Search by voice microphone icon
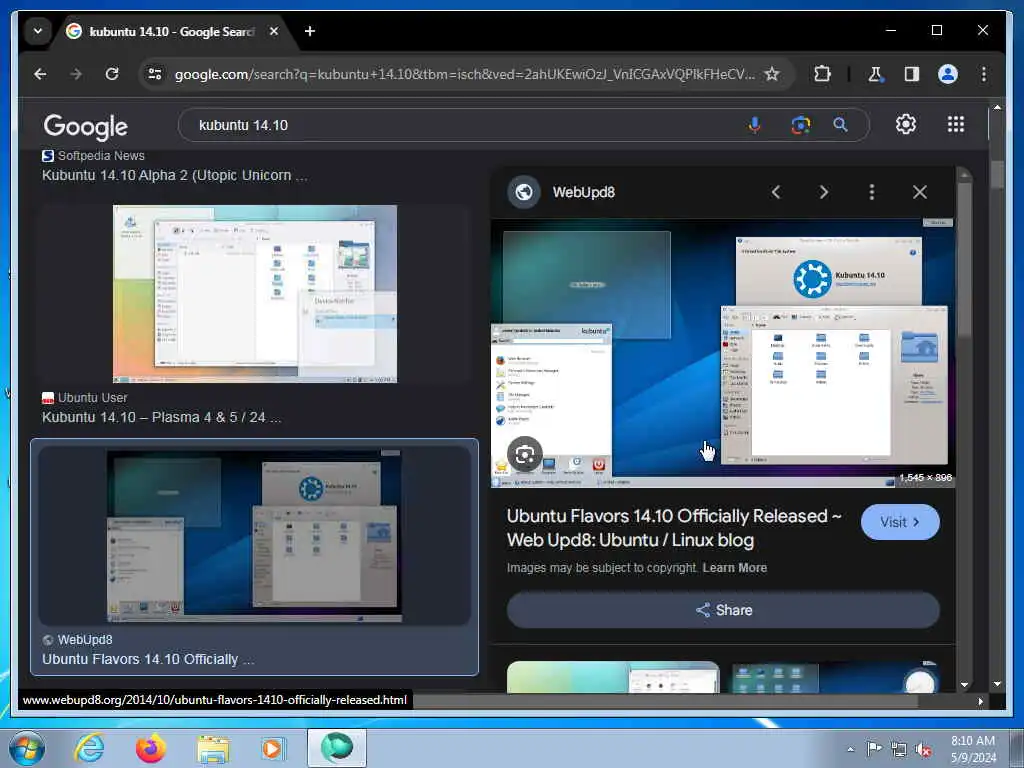The image size is (1024, 768). 754,125
